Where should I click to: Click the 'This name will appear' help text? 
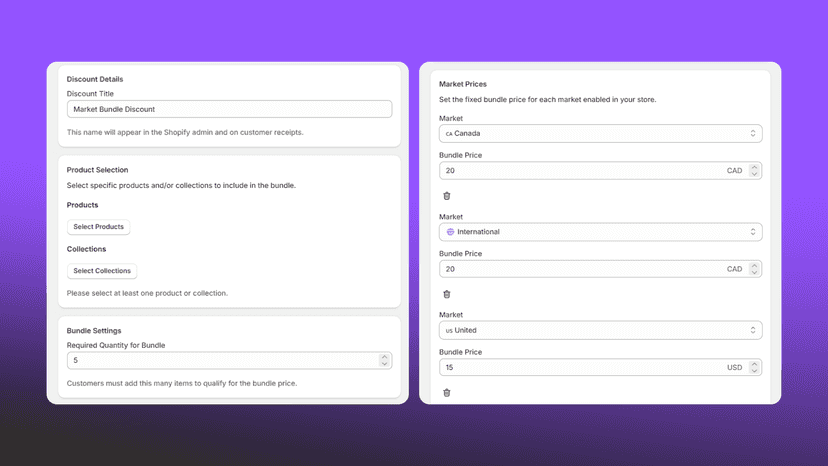[185, 132]
